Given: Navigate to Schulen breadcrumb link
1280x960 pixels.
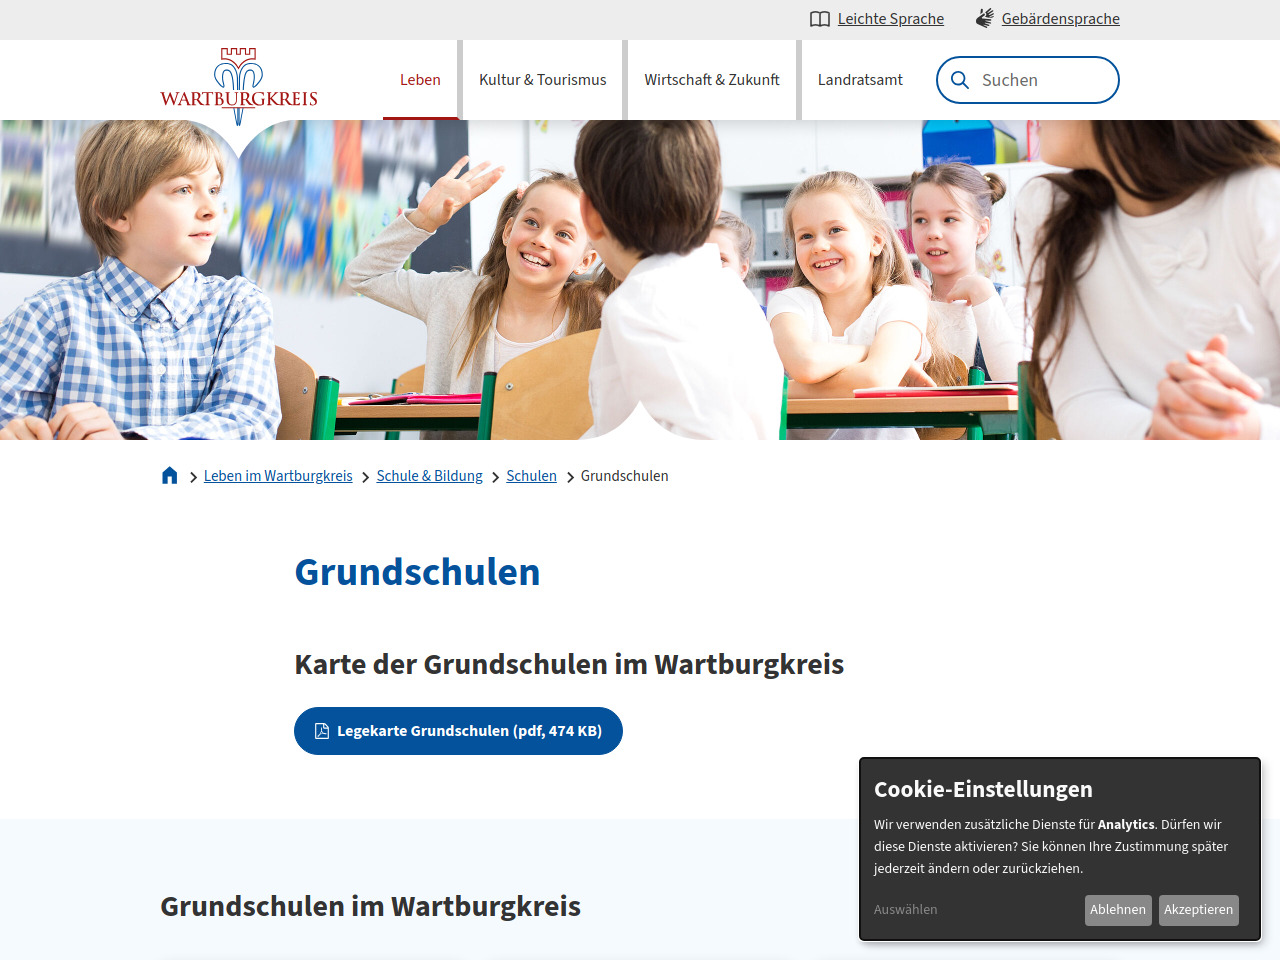Looking at the screenshot, I should pos(531,476).
